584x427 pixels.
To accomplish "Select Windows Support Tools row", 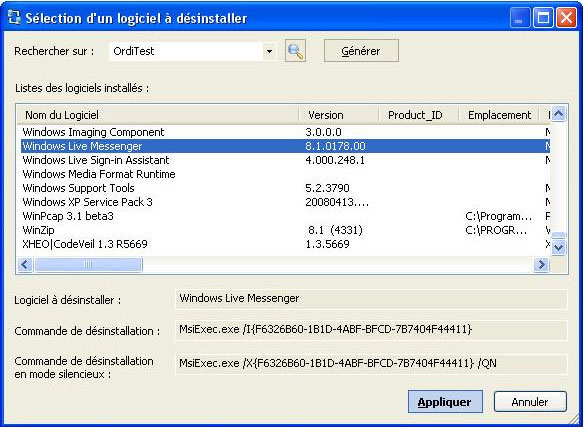I will point(285,188).
